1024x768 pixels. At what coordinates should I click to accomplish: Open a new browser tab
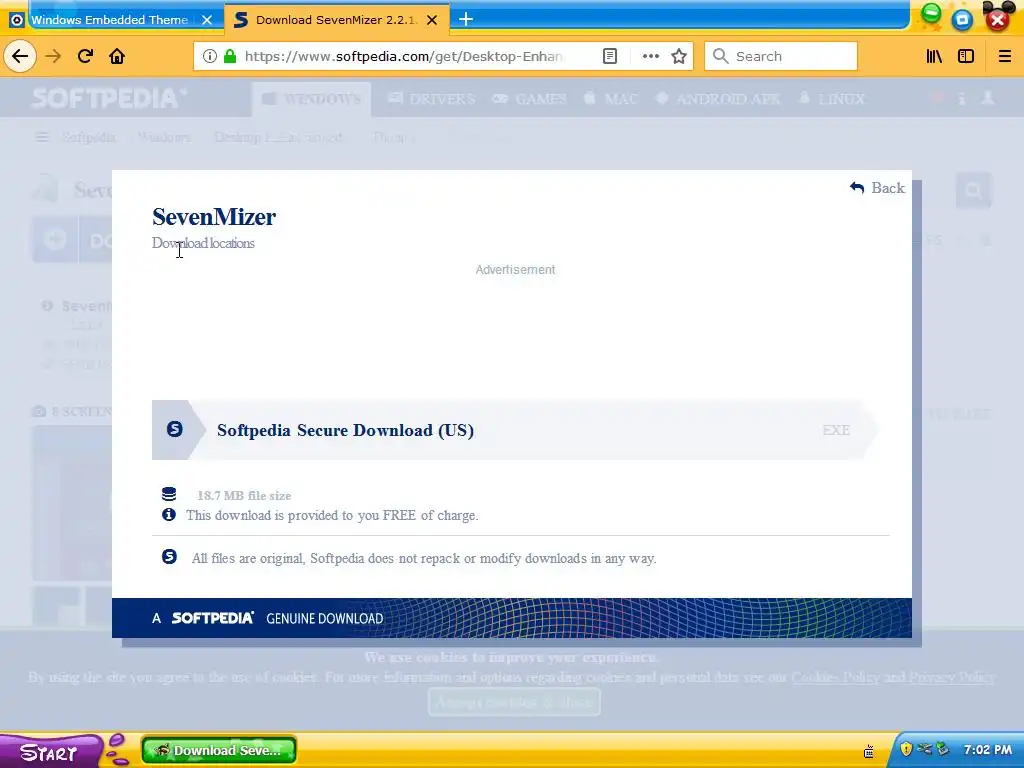tap(466, 20)
